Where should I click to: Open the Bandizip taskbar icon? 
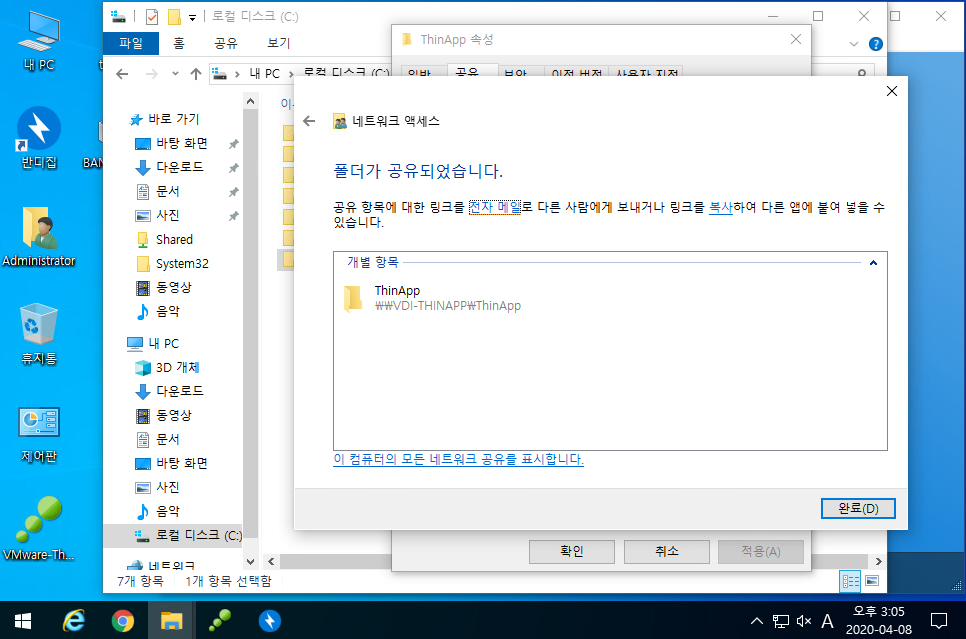pyautogui.click(x=269, y=621)
